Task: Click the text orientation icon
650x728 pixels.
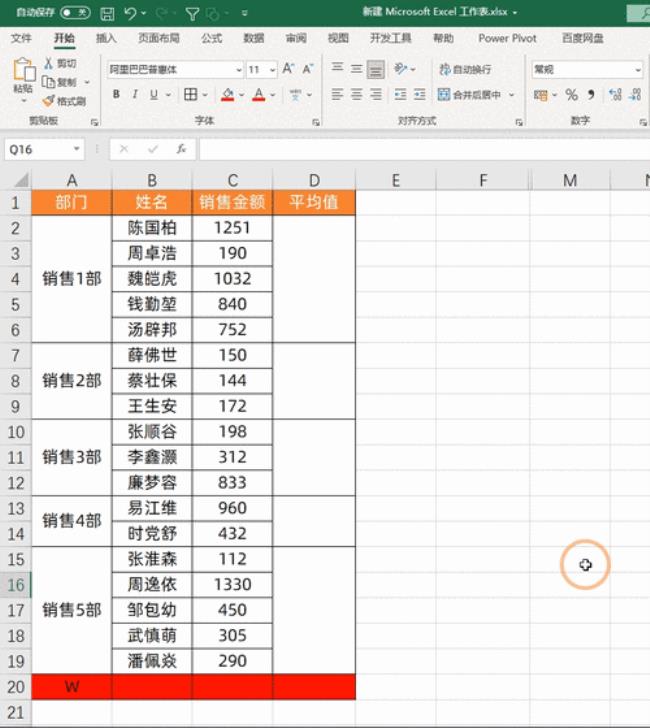Action: [x=400, y=69]
